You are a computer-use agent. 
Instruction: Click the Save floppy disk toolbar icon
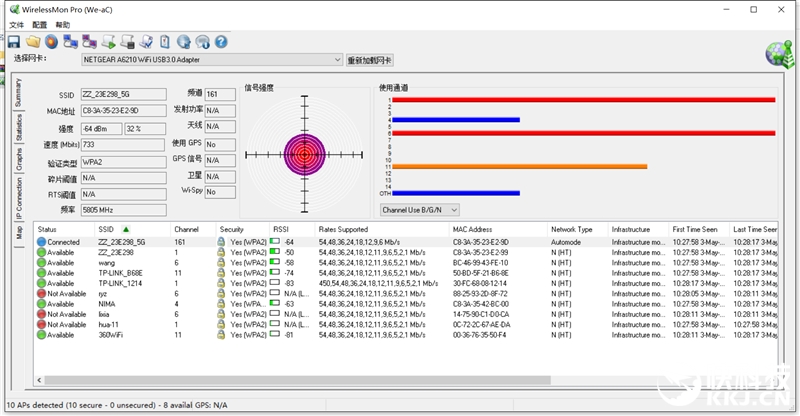pyautogui.click(x=14, y=42)
